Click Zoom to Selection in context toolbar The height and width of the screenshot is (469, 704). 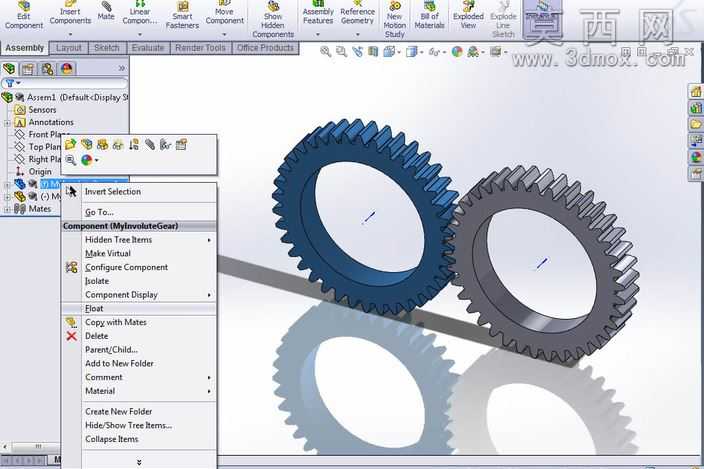(x=70, y=160)
